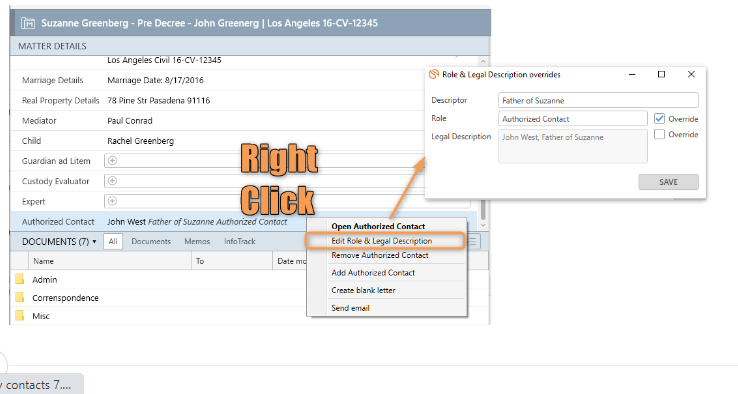738x394 pixels.
Task: Sort documents by the Name column header
Action: click(43, 261)
